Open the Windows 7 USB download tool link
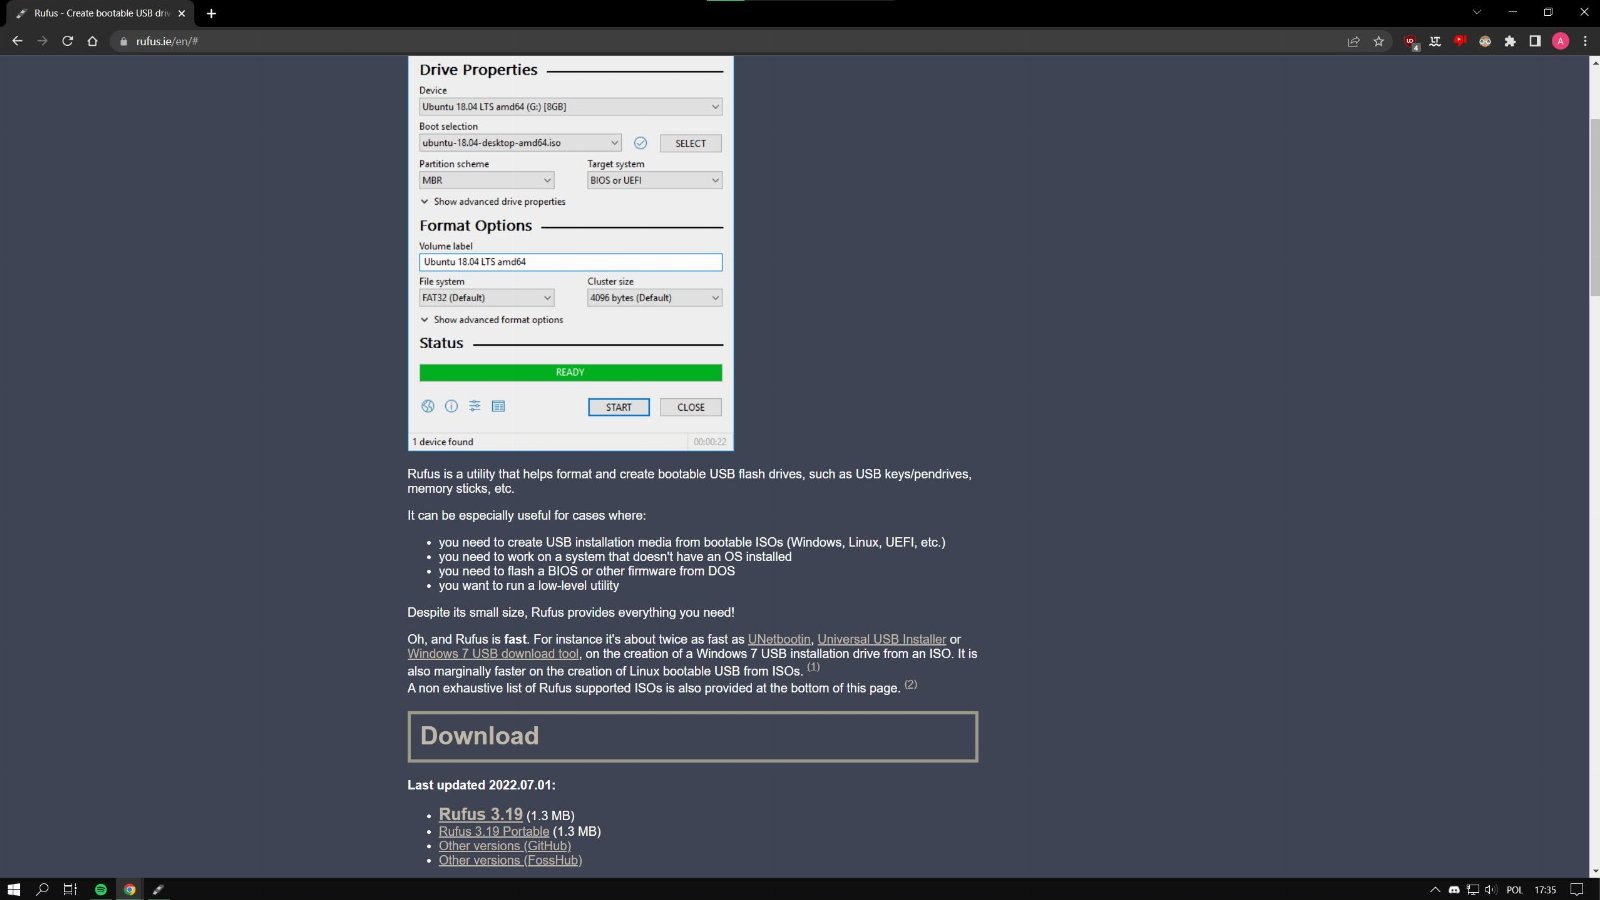Viewport: 1600px width, 900px height. [x=493, y=654]
